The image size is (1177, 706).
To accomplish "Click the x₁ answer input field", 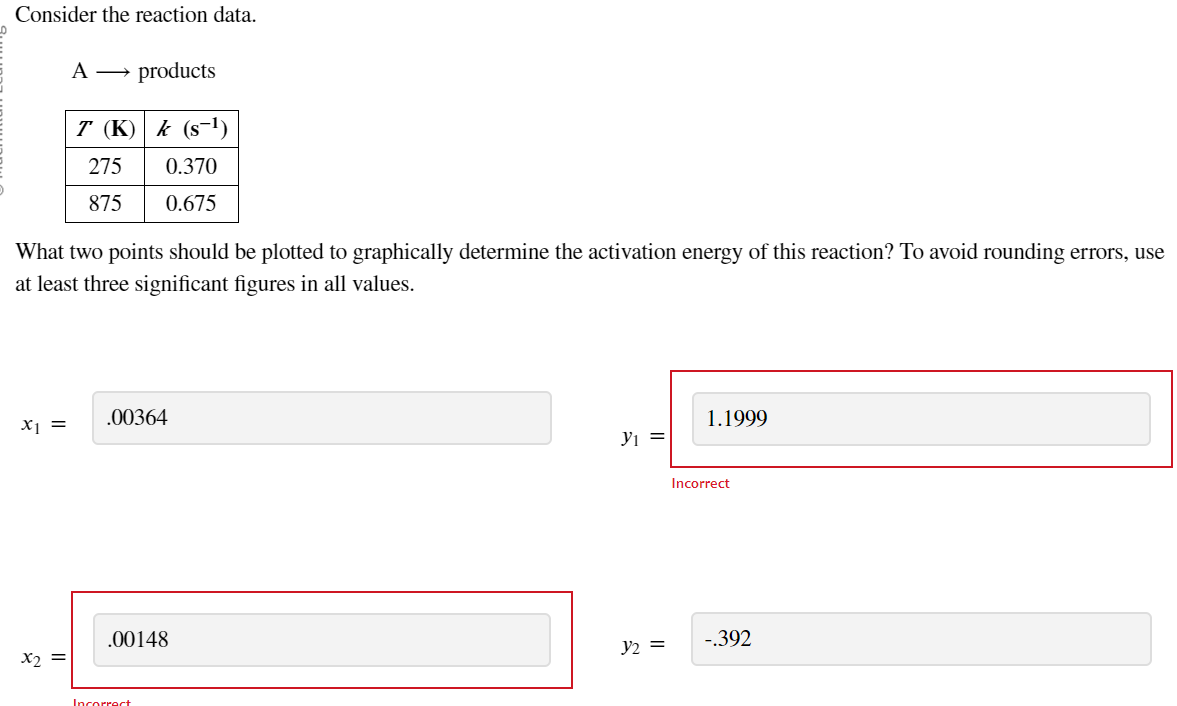I will (x=320, y=418).
